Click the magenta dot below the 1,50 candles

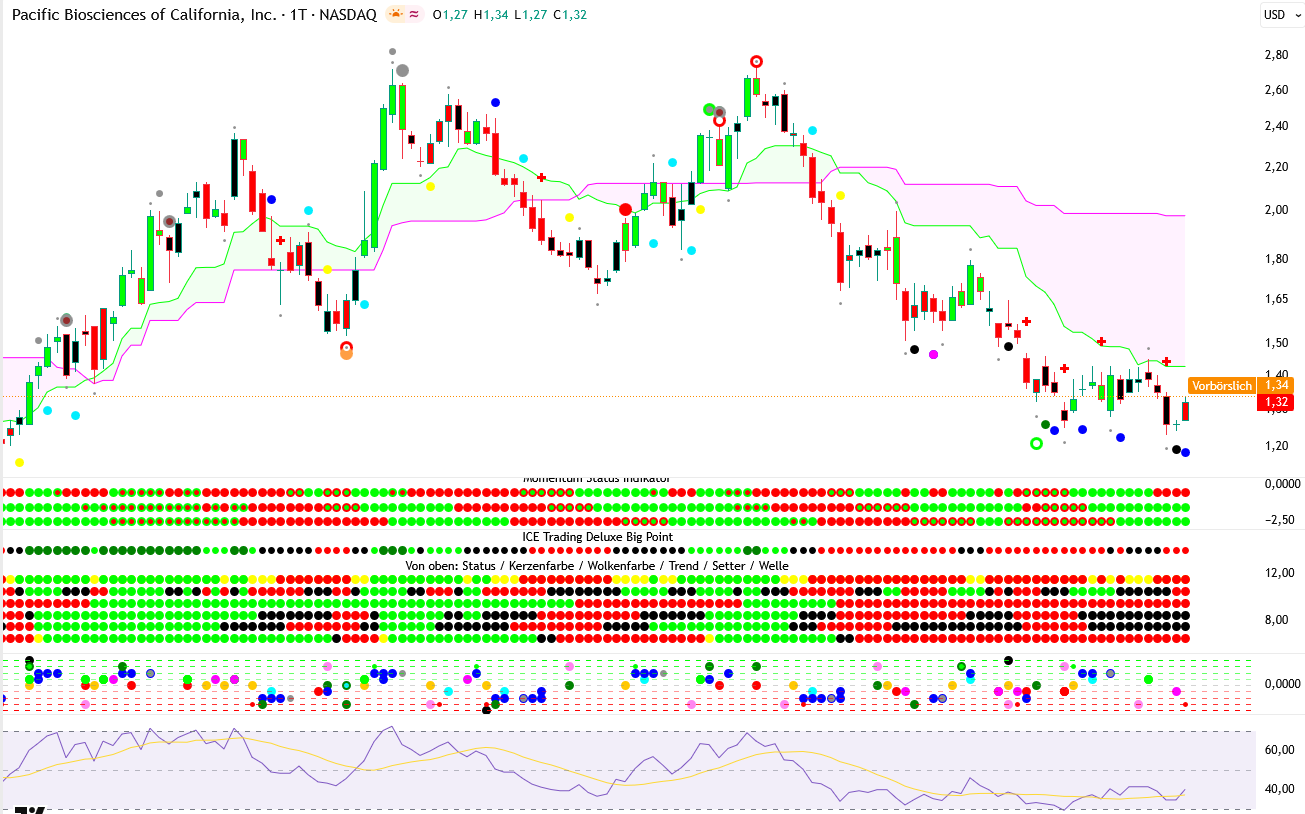(934, 354)
